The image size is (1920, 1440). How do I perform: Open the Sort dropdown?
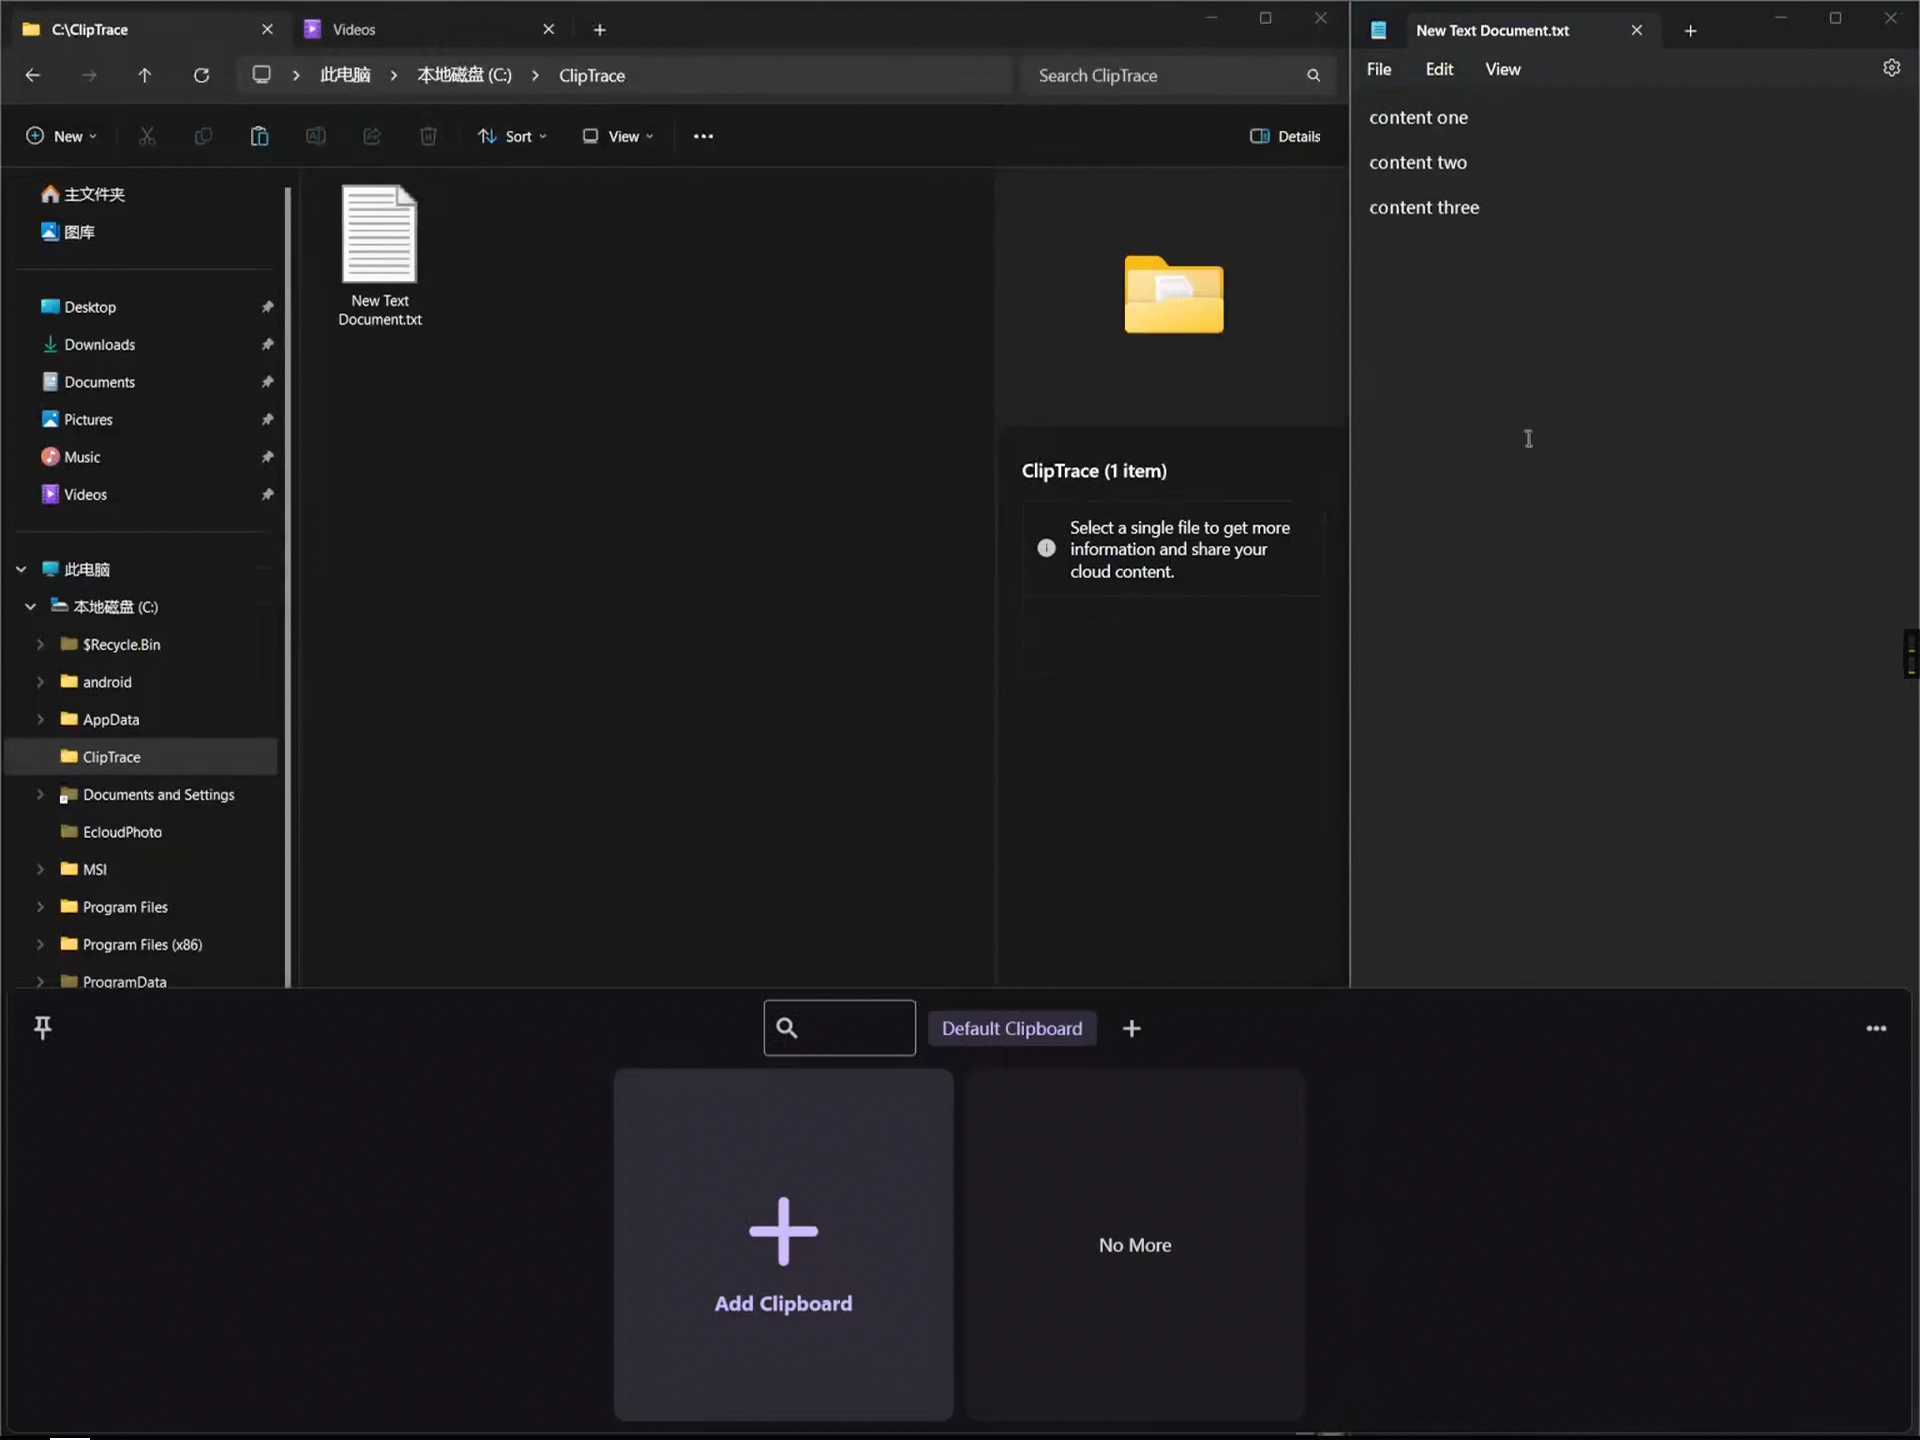(512, 136)
